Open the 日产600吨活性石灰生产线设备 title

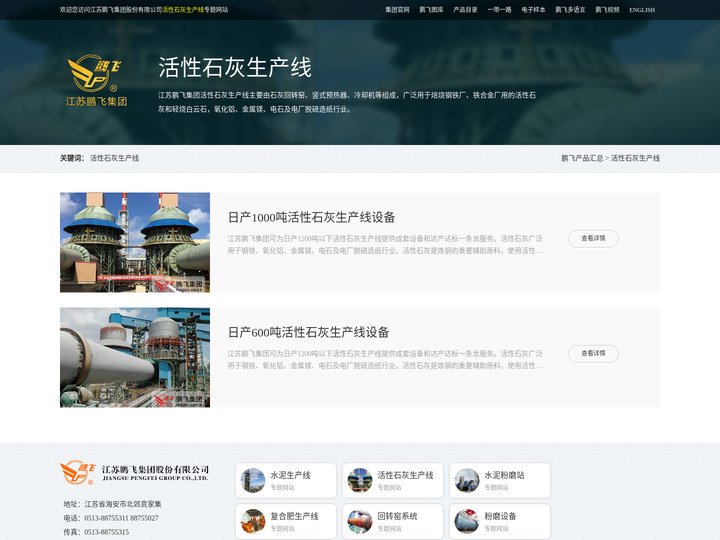coord(309,332)
